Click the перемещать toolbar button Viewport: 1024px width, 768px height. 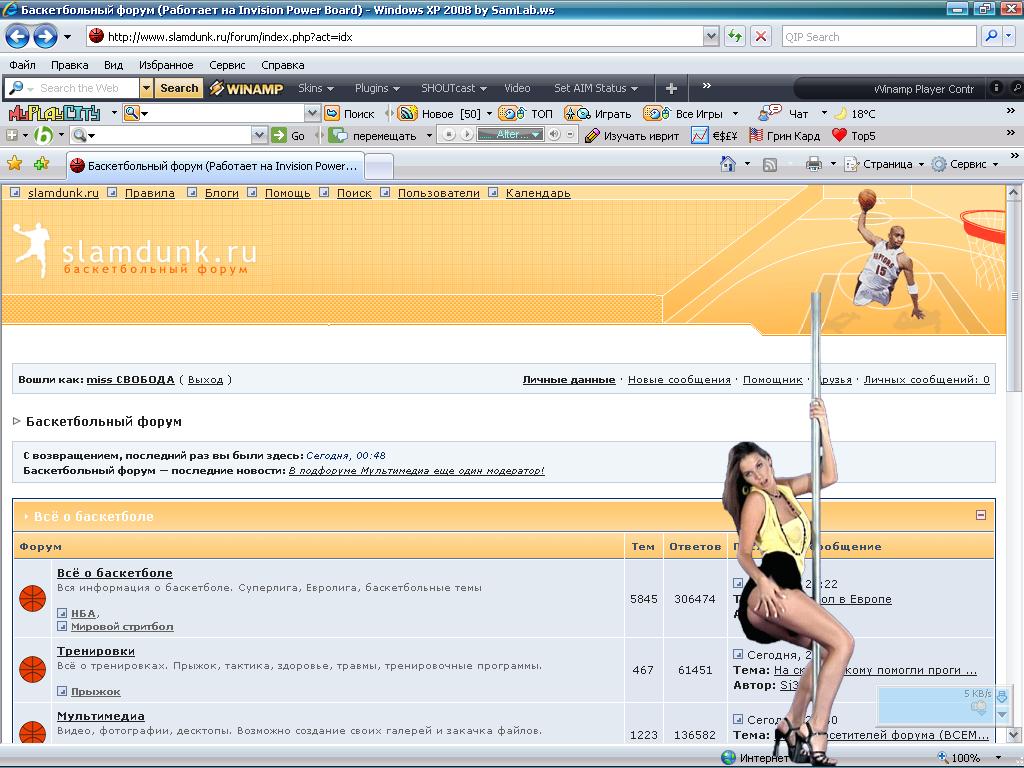[x=374, y=136]
